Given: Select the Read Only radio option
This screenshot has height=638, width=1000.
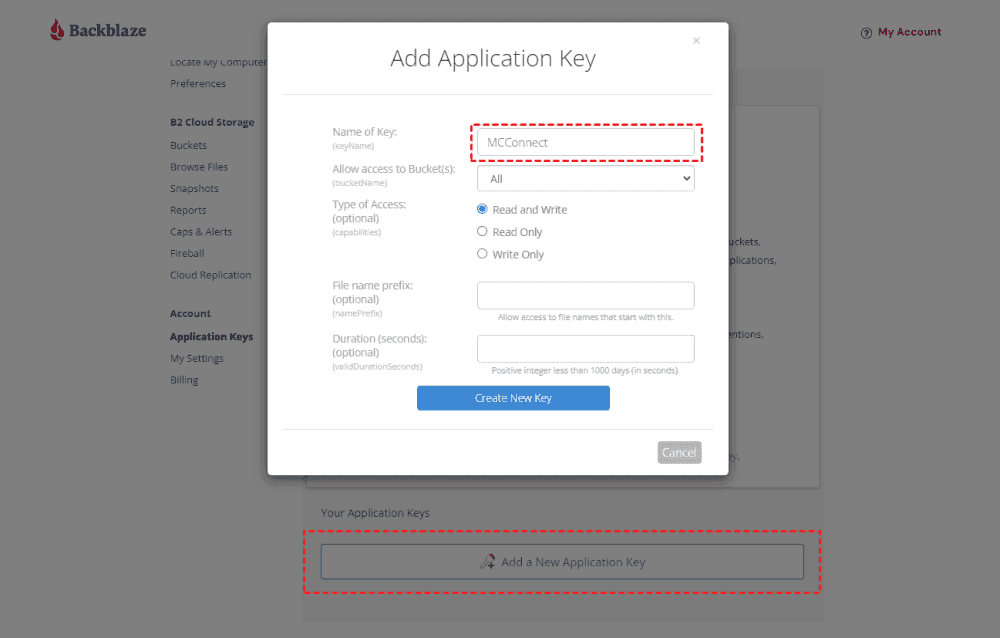Looking at the screenshot, I should (482, 231).
